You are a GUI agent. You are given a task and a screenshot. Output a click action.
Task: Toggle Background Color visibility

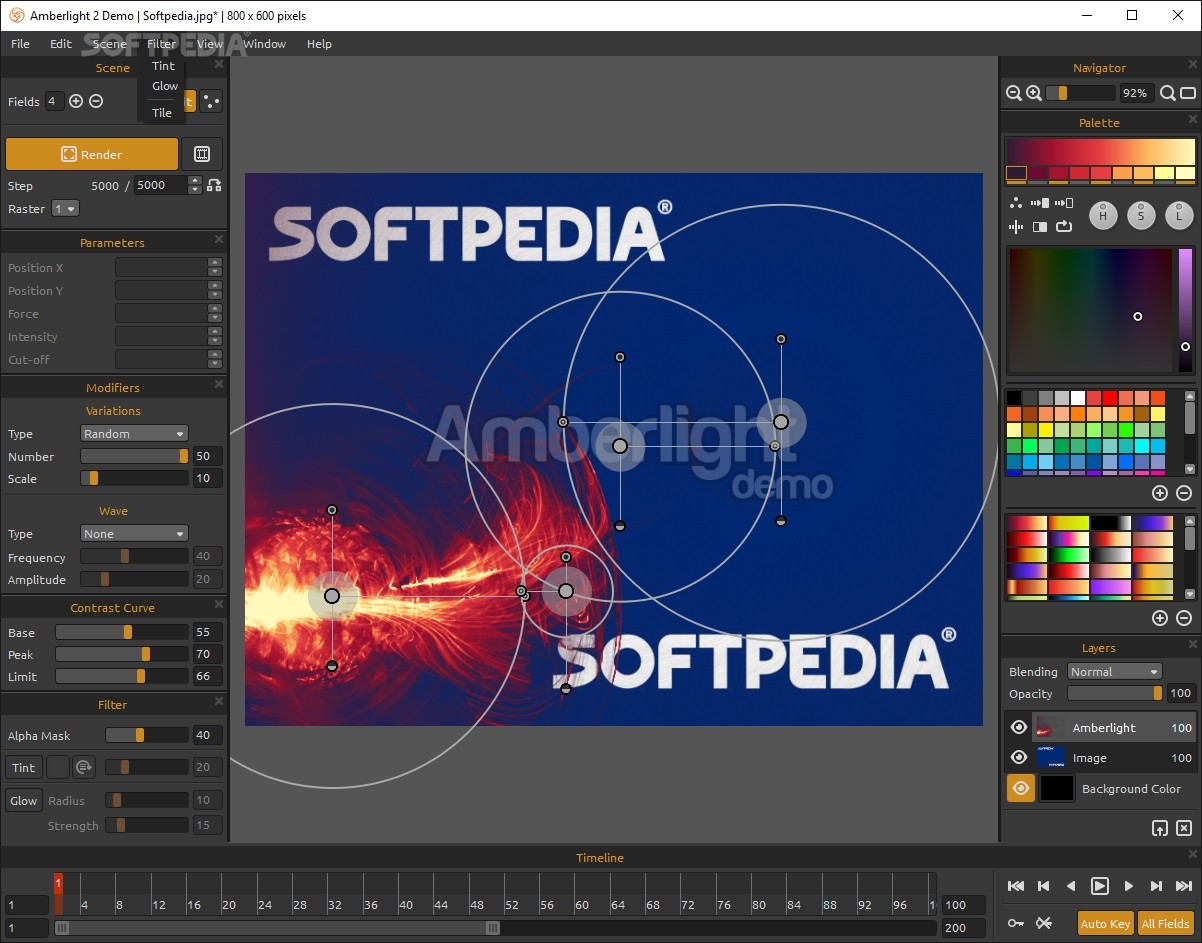pos(1020,788)
